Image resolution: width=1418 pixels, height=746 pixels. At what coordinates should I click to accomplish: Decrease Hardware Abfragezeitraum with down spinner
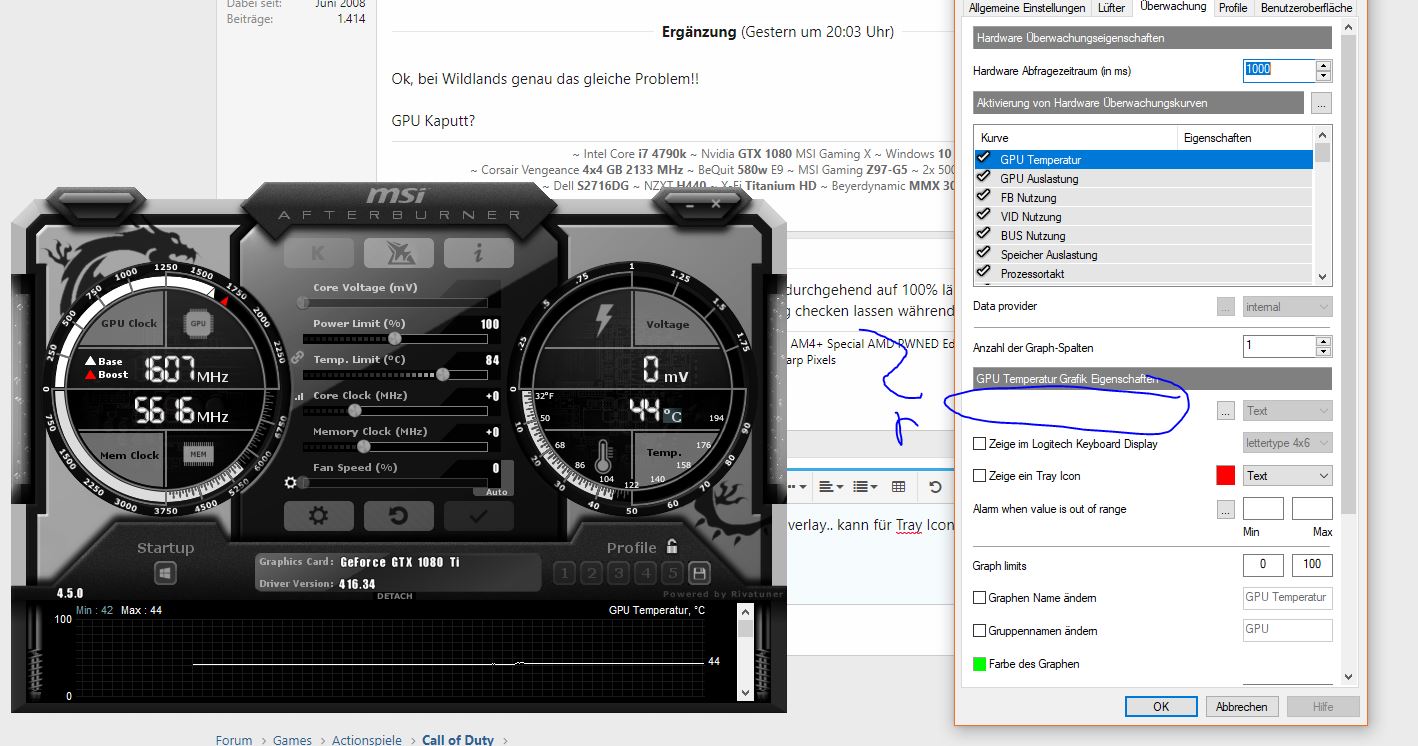(x=1323, y=76)
